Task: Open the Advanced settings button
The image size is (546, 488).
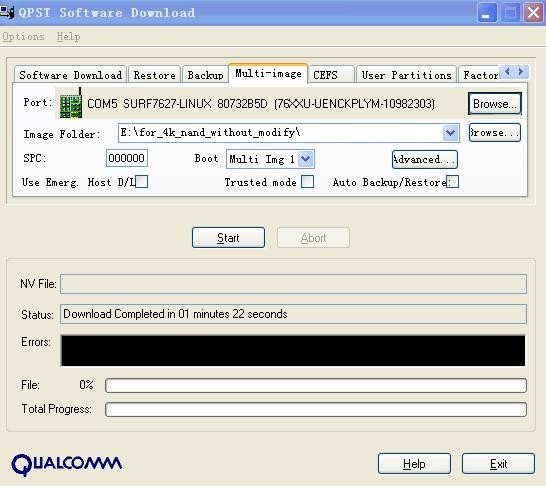Action: pyautogui.click(x=424, y=160)
